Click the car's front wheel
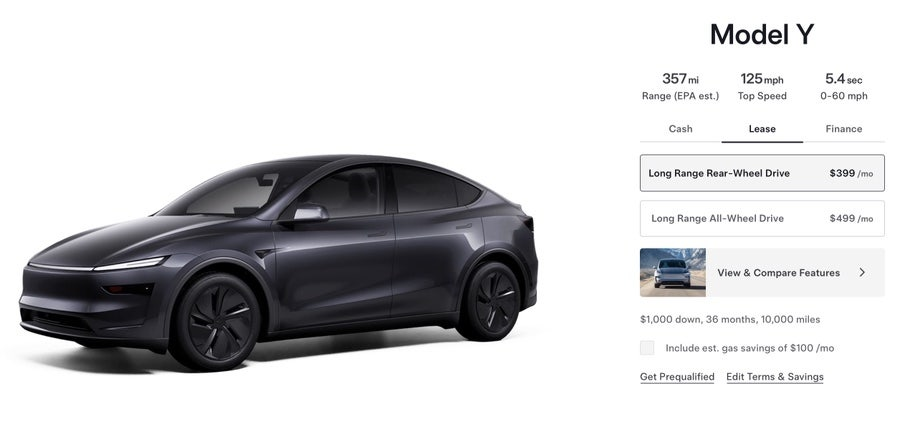 (x=216, y=321)
